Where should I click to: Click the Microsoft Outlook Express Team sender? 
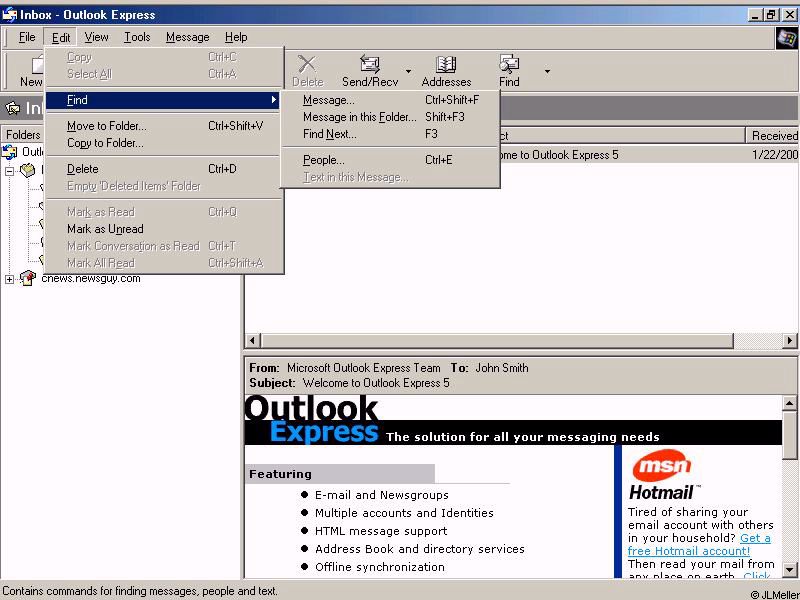pos(363,368)
